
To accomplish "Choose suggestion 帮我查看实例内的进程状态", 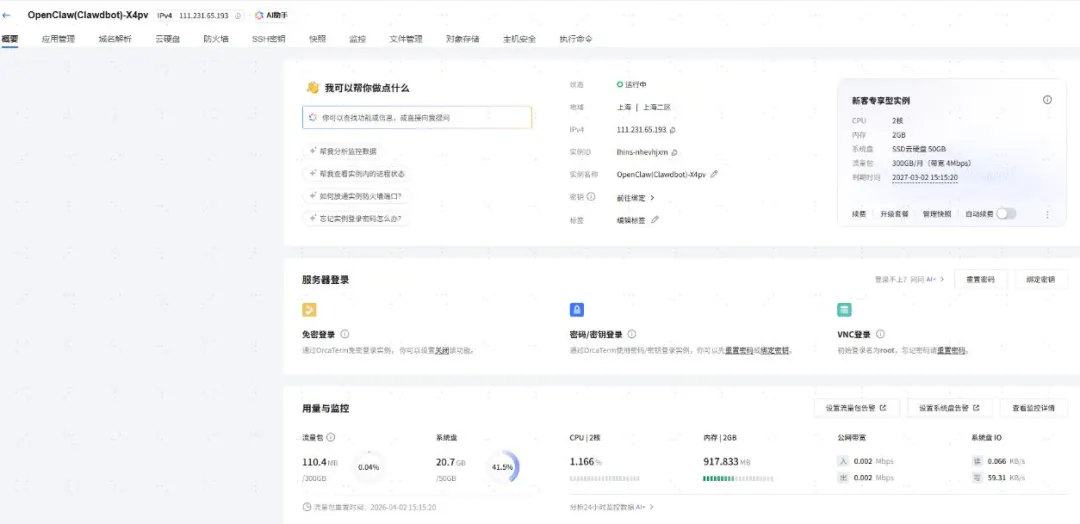I will pyautogui.click(x=357, y=174).
